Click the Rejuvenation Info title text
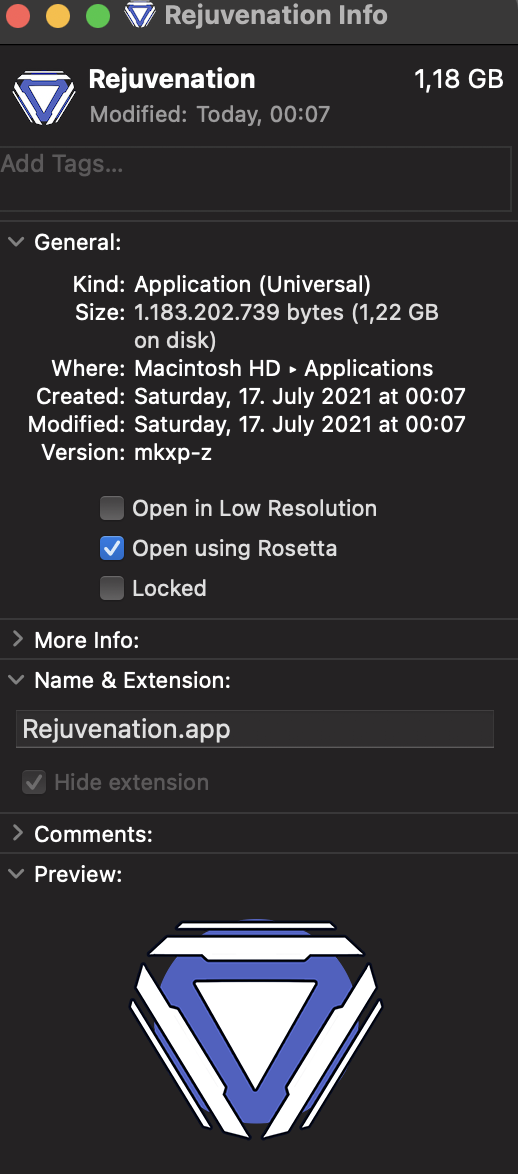 tap(275, 15)
